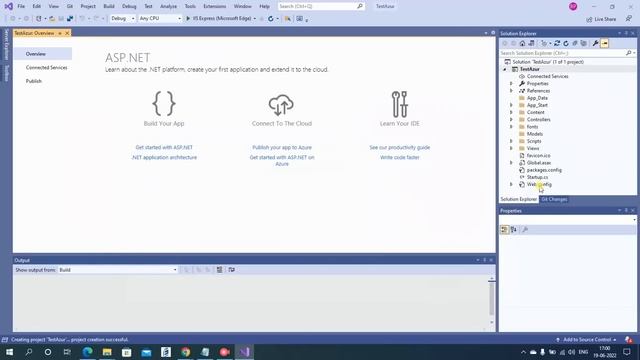Open the Extensions menu

[215, 7]
